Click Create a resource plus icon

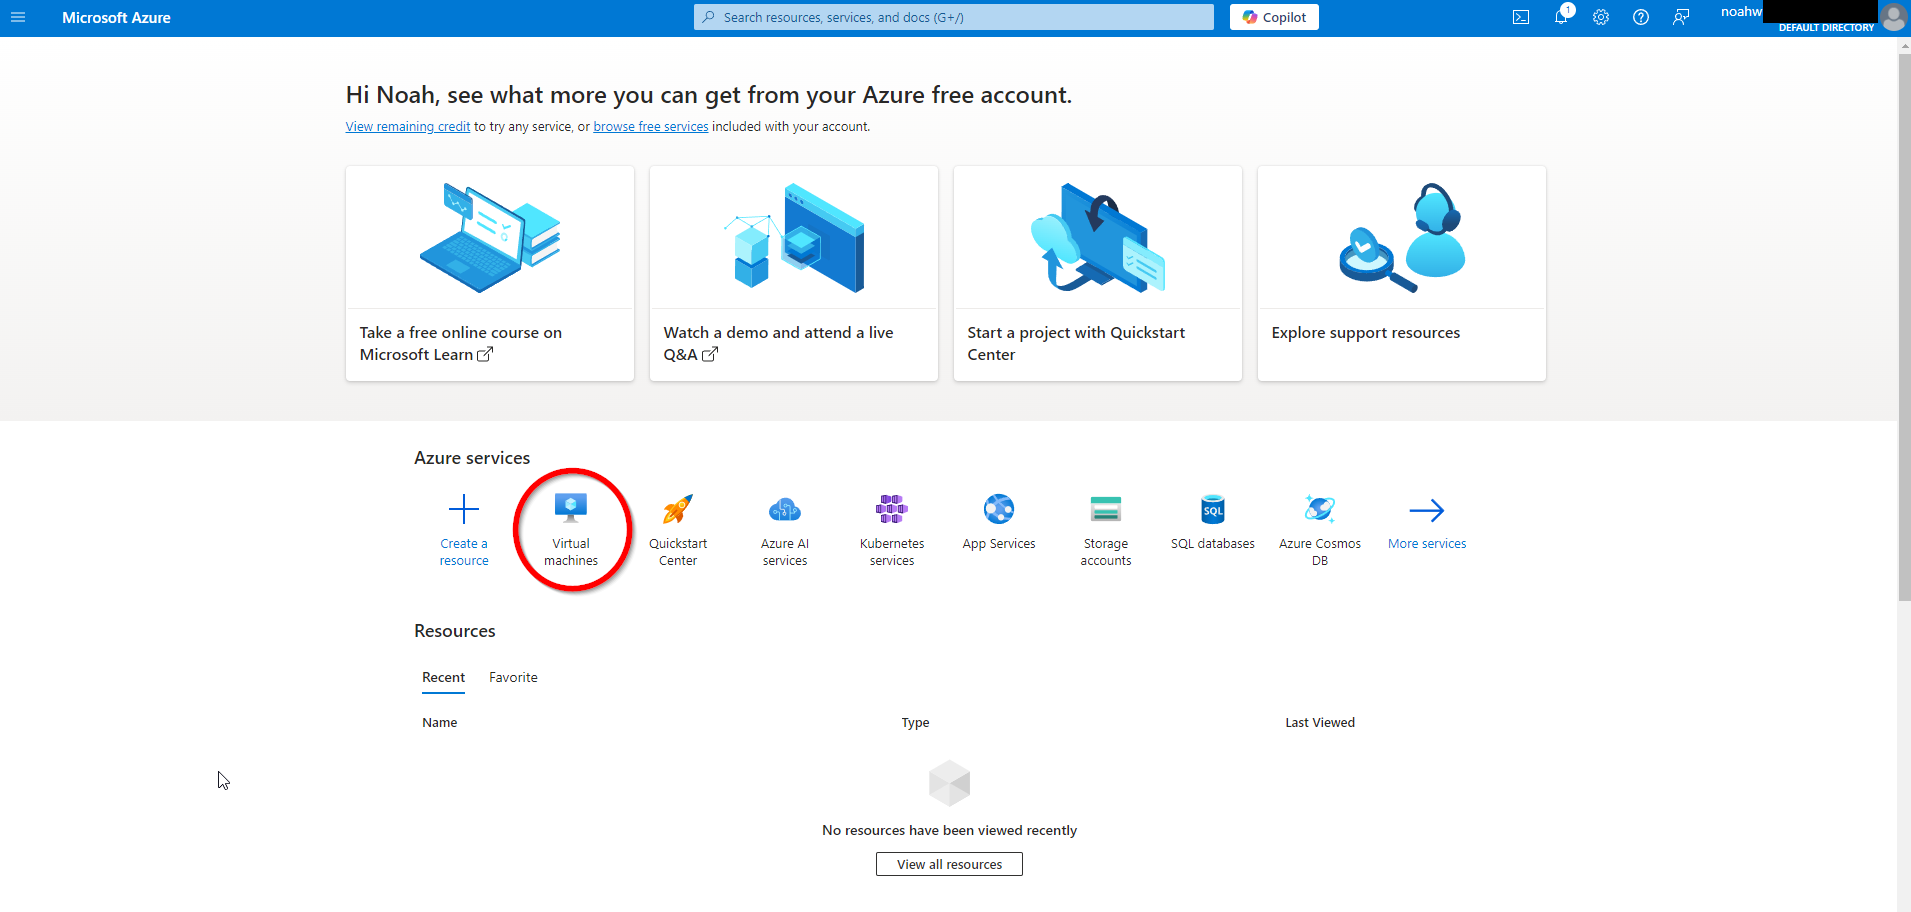pyautogui.click(x=464, y=510)
